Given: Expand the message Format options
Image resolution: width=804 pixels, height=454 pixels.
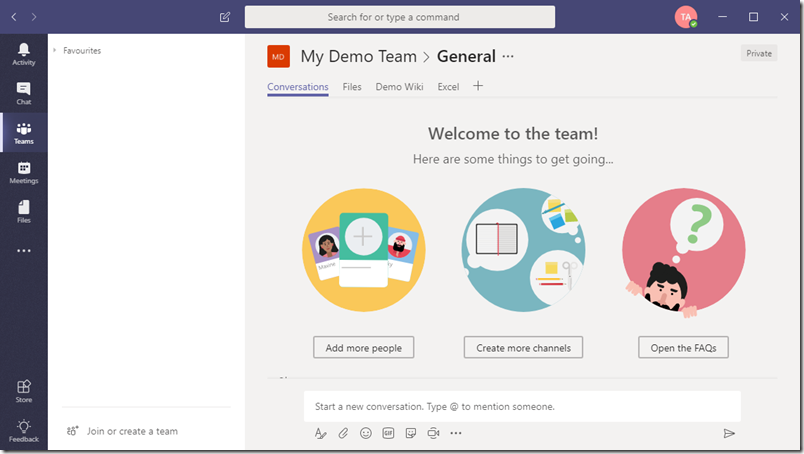Looking at the screenshot, I should [x=320, y=433].
